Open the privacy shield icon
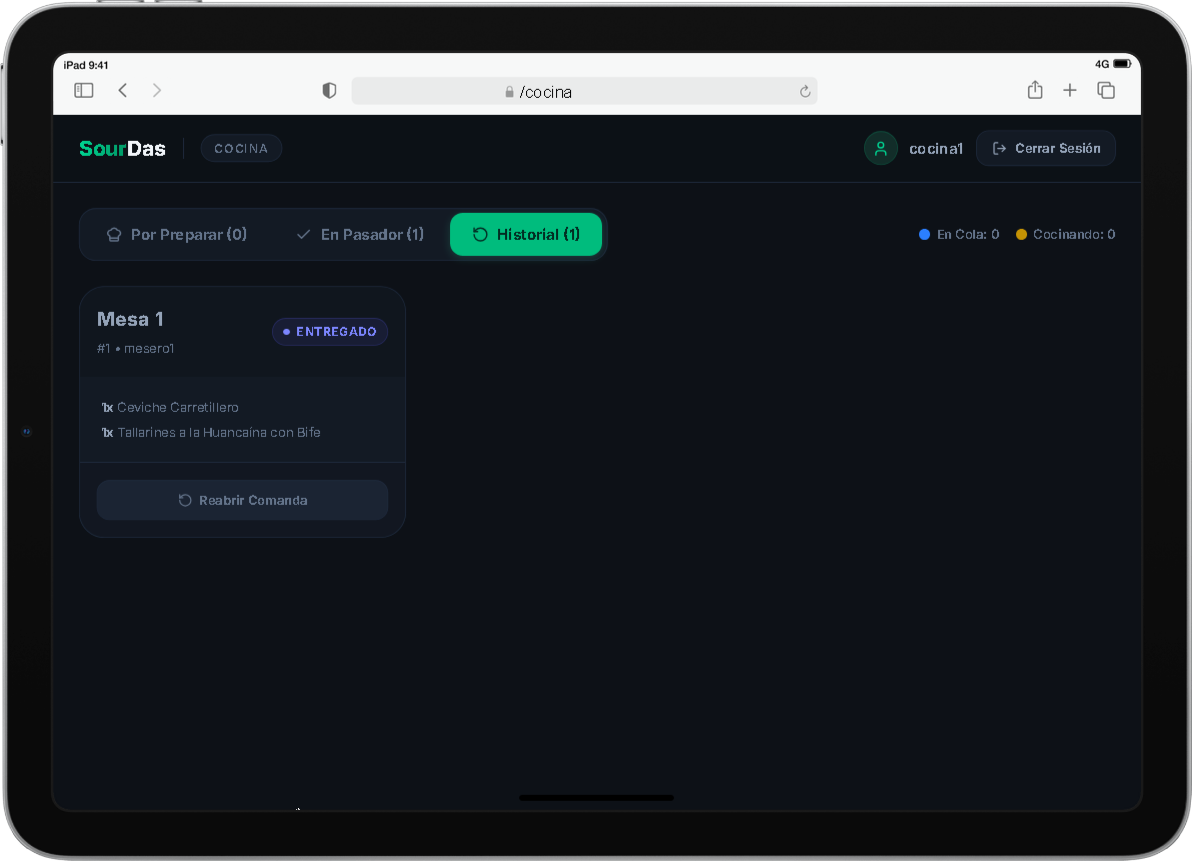Viewport: 1192px width, 861px height. 329,91
